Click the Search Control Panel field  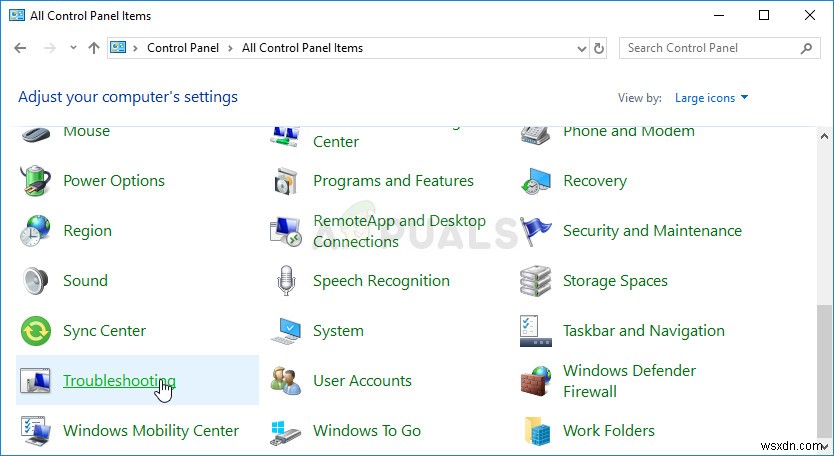click(x=720, y=48)
